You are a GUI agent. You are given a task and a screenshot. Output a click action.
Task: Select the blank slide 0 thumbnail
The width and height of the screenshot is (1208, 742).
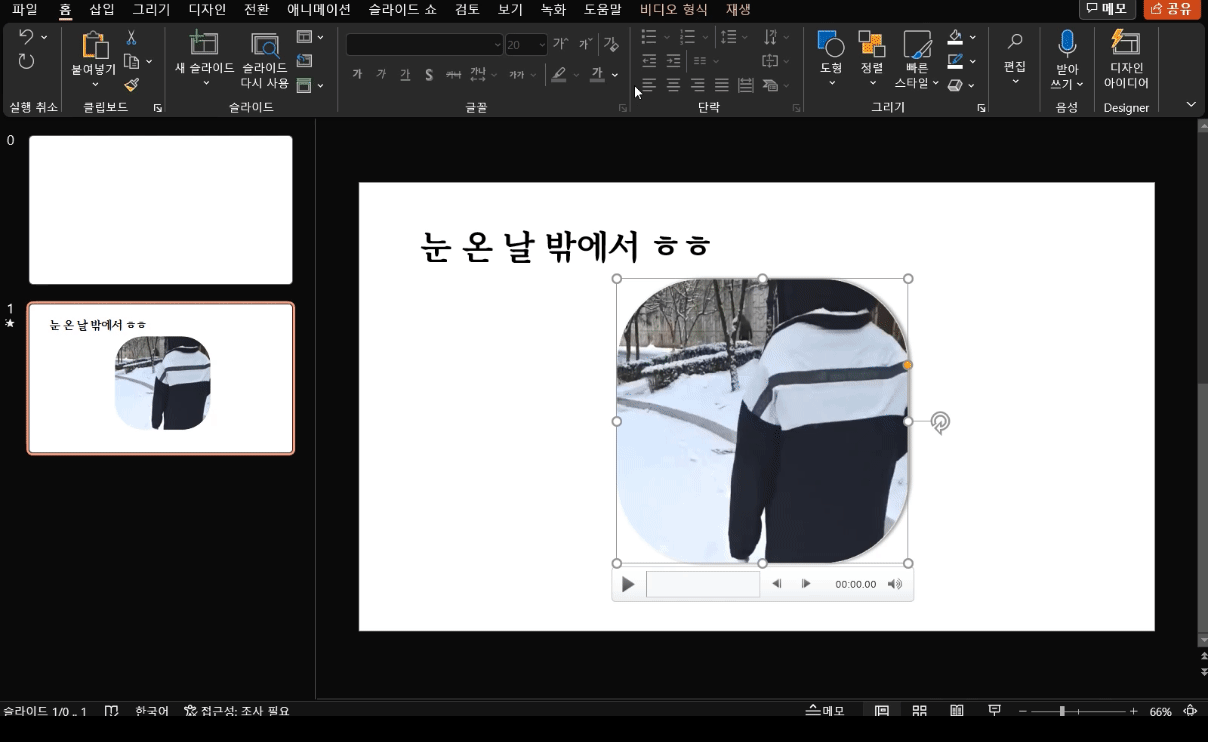pos(161,210)
